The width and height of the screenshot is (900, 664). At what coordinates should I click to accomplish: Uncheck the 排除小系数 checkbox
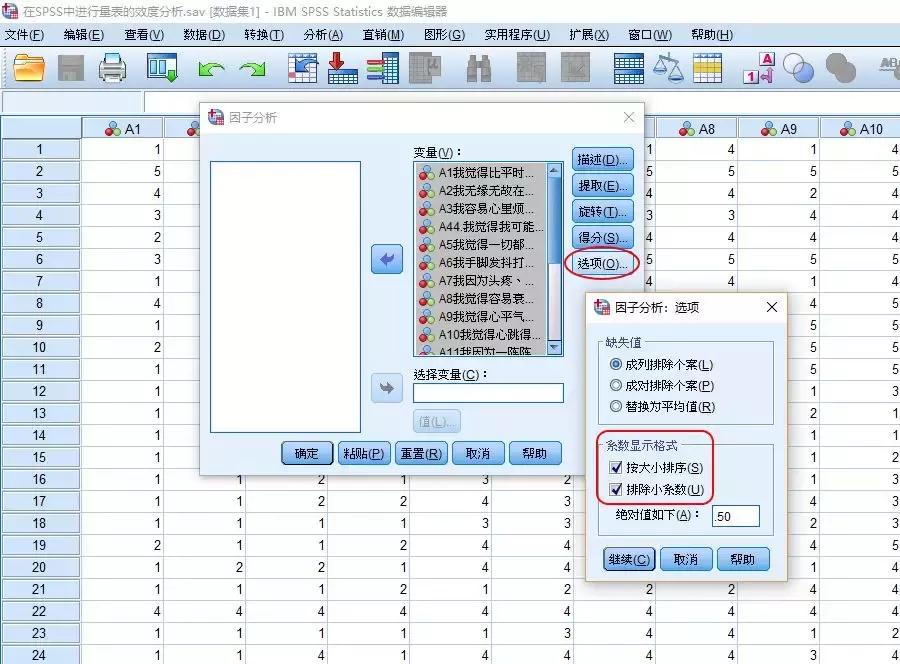[x=617, y=487]
